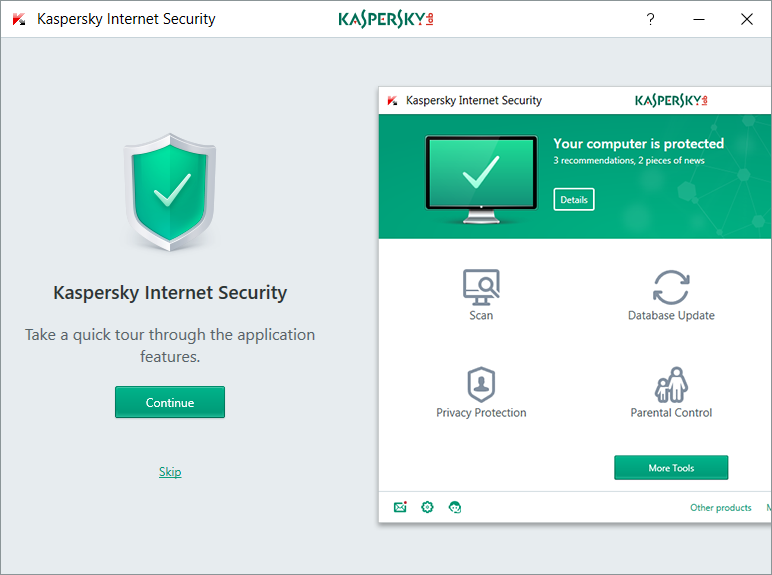
Task: Click the green shield checkmark image
Action: tap(170, 192)
